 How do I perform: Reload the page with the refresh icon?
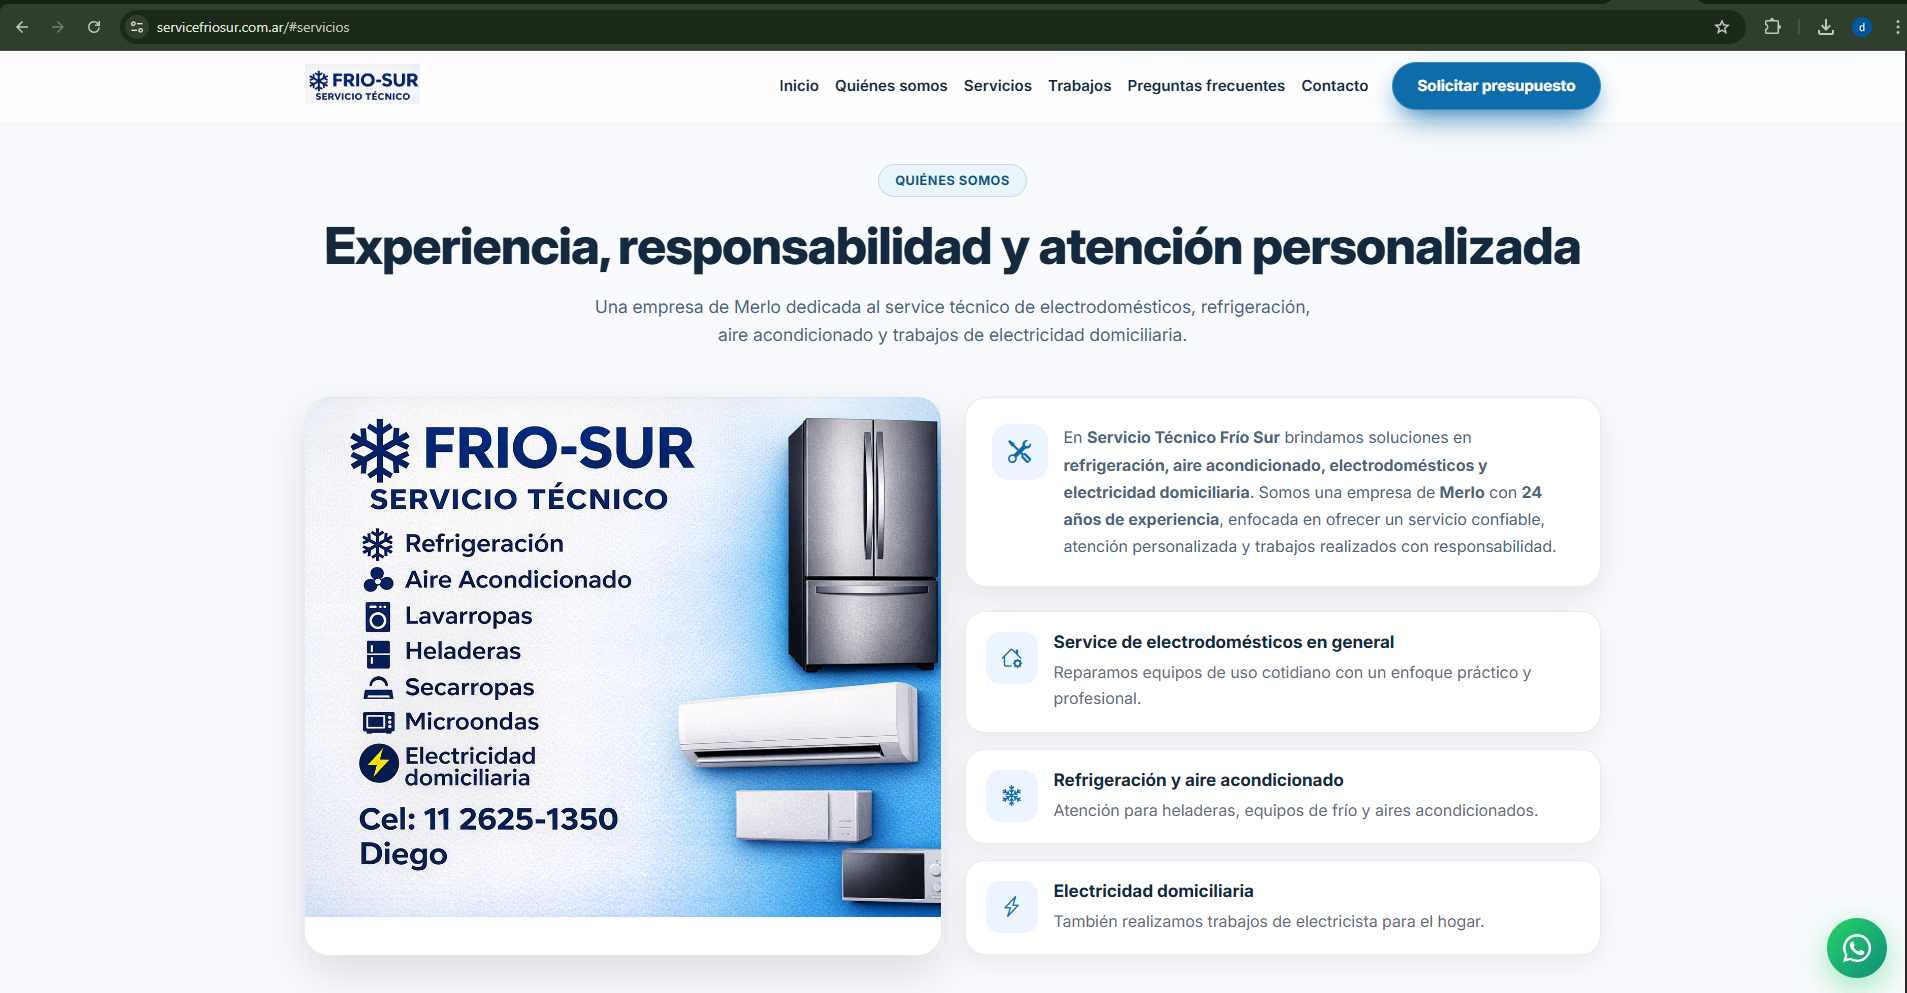click(94, 27)
